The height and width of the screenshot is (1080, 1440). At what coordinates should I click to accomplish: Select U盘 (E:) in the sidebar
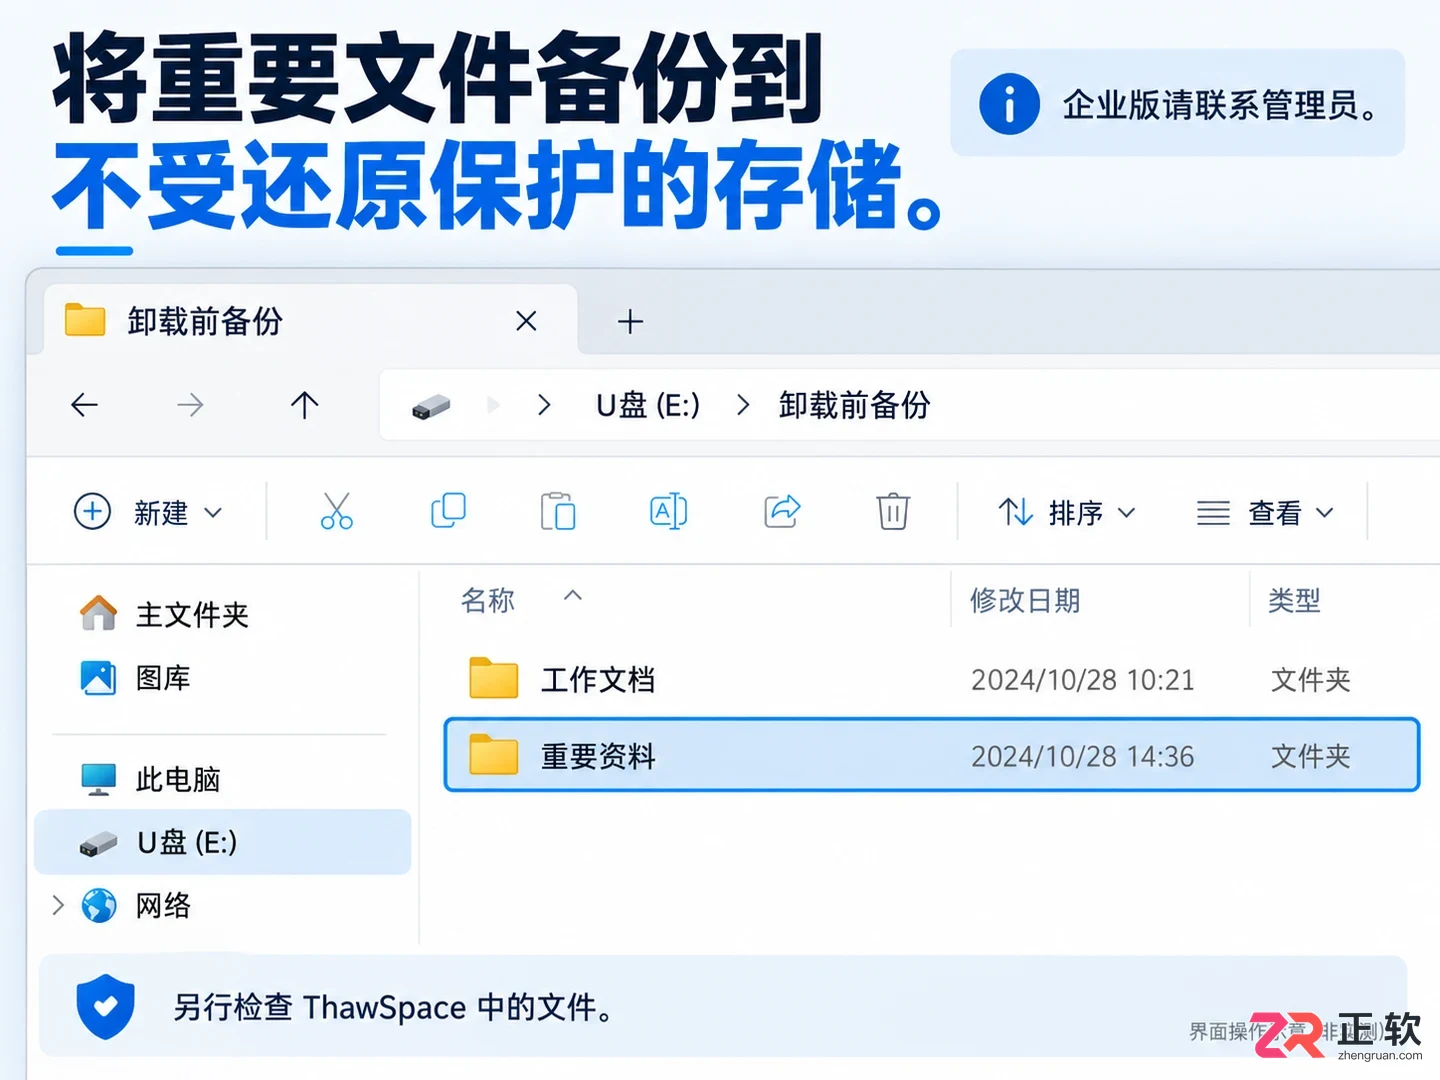coord(223,842)
